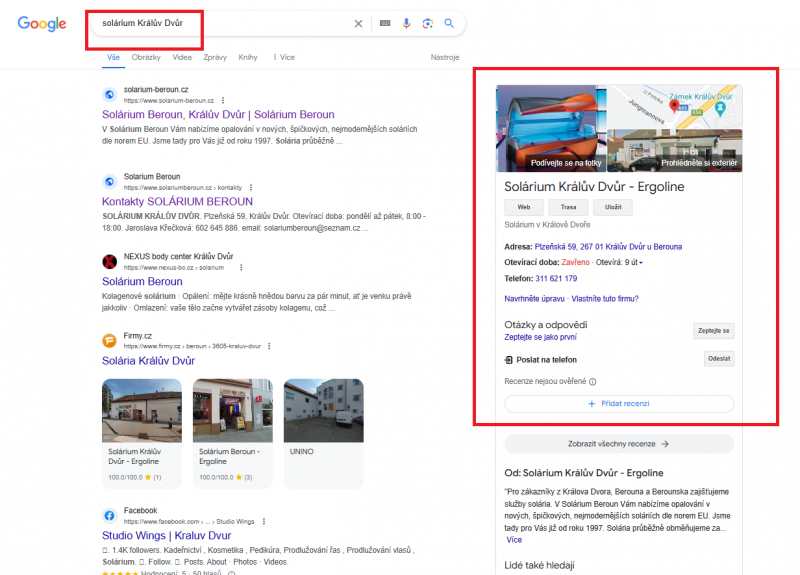Clear the search query with the X icon
The width and height of the screenshot is (800, 575).
tap(358, 23)
